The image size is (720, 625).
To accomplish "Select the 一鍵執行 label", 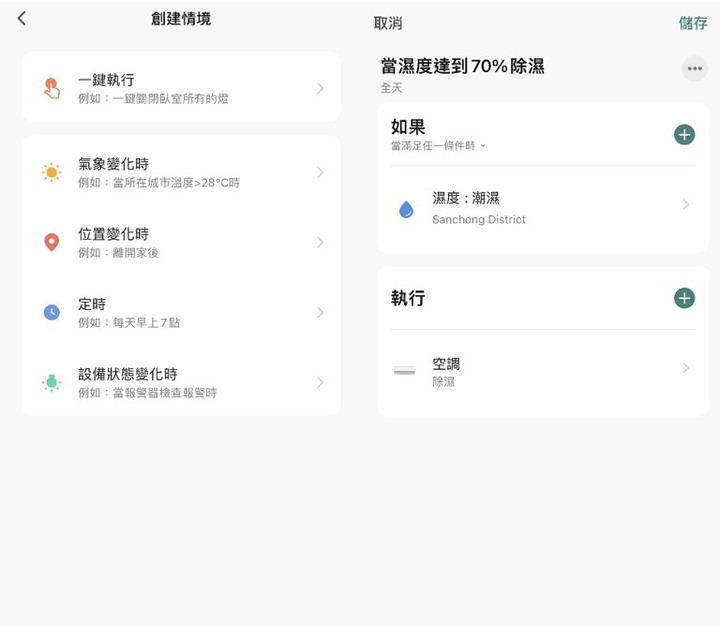I will pyautogui.click(x=106, y=80).
